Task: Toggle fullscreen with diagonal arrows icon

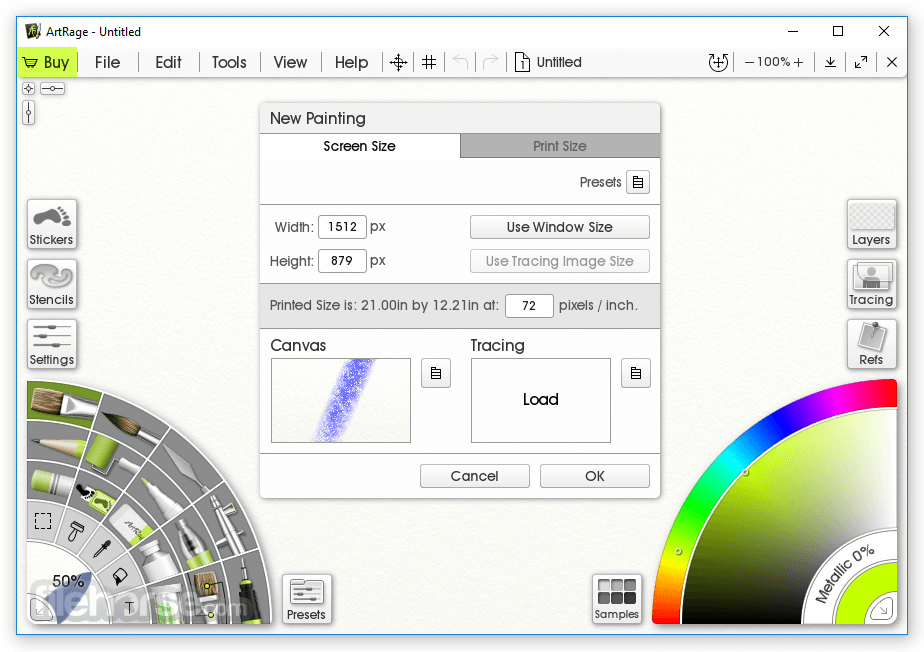Action: [x=861, y=62]
